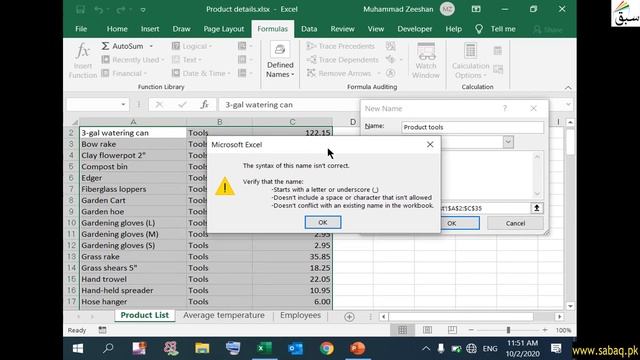This screenshot has width=640, height=360.
Task: Collapse the ribbon with the chevron
Action: (568, 88)
